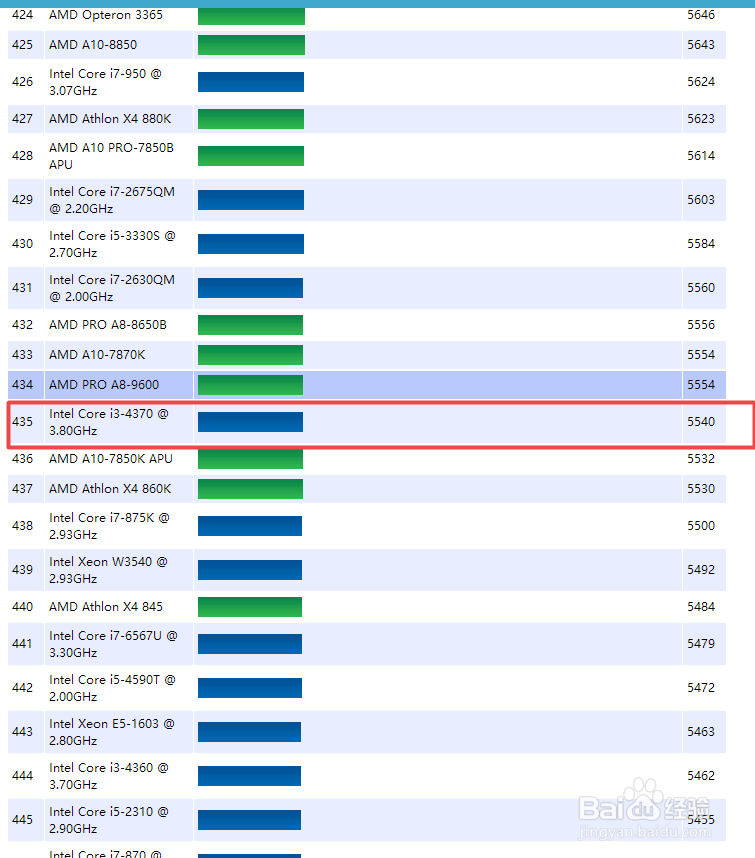This screenshot has width=755, height=858.
Task: Click Intel Core i7-950 @ 3.07GHz
Action: click(105, 82)
